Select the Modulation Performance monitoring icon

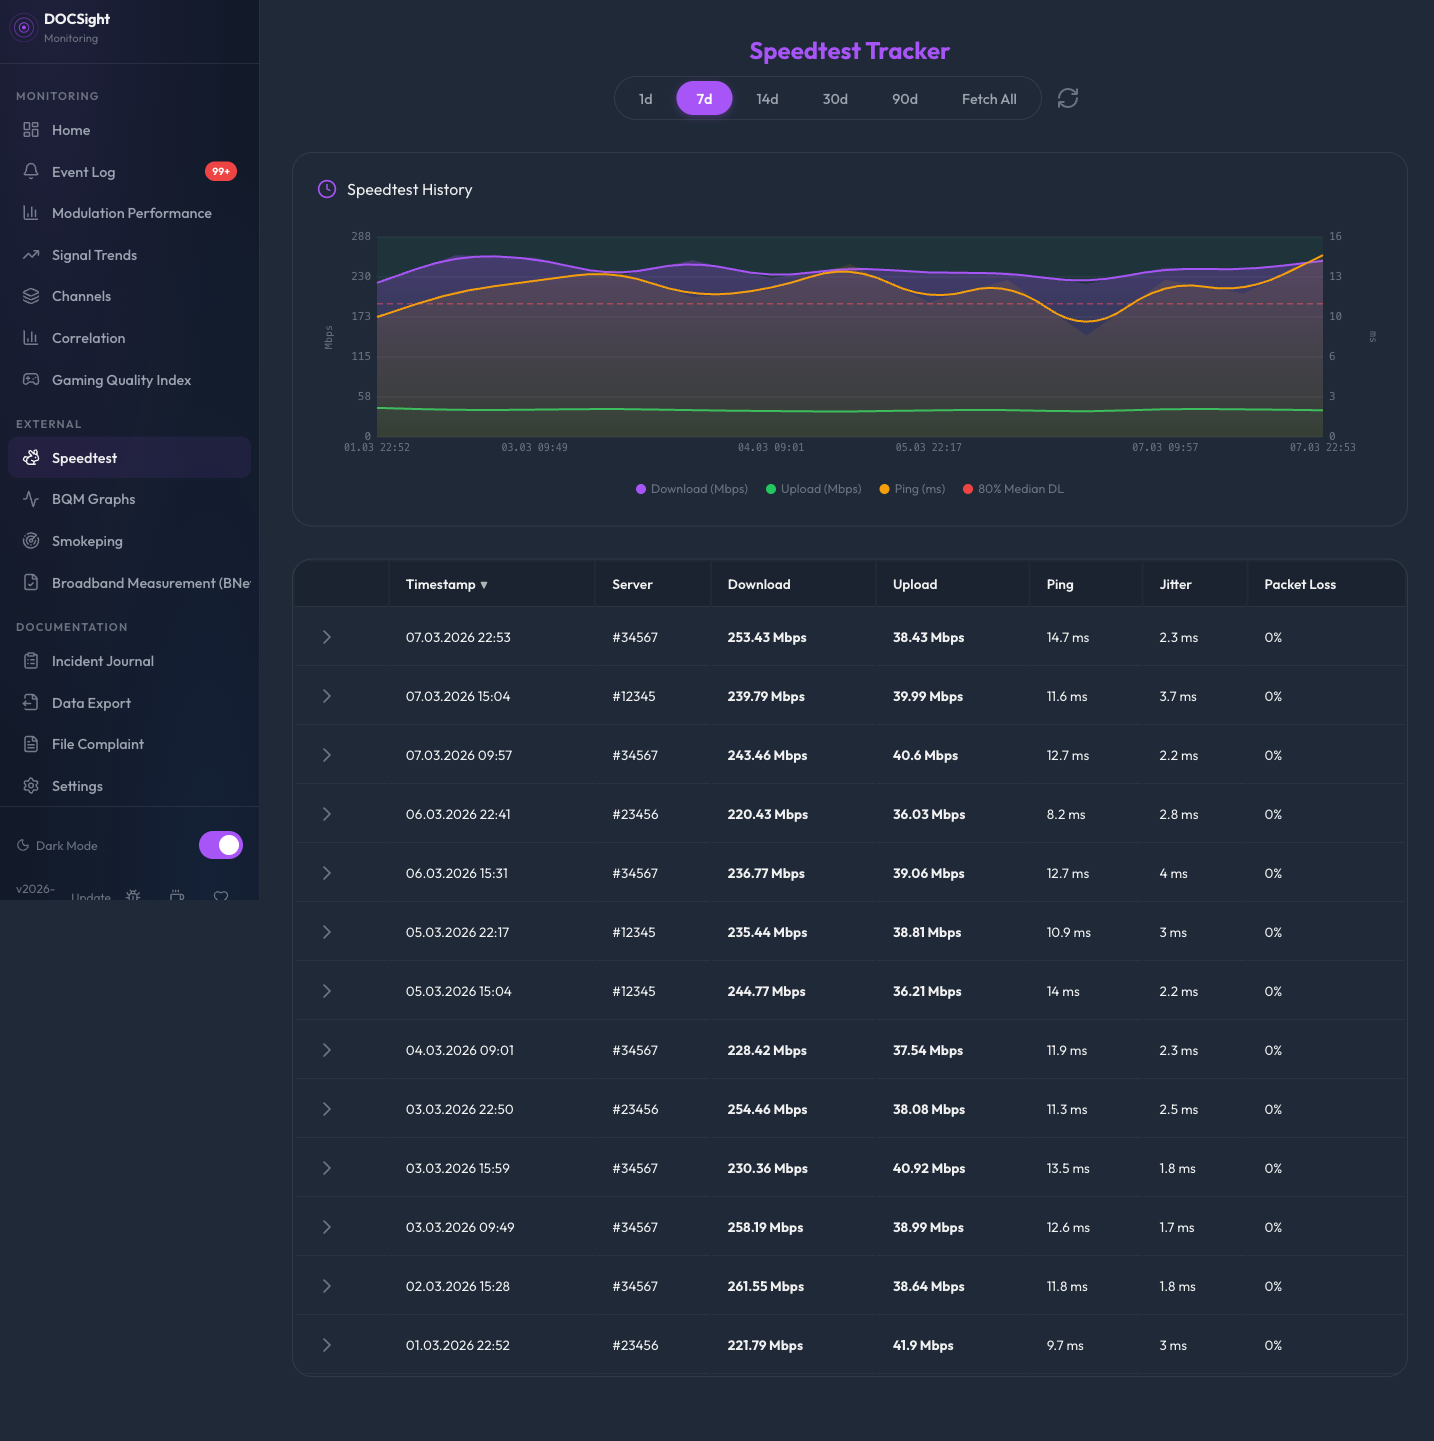pos(31,213)
